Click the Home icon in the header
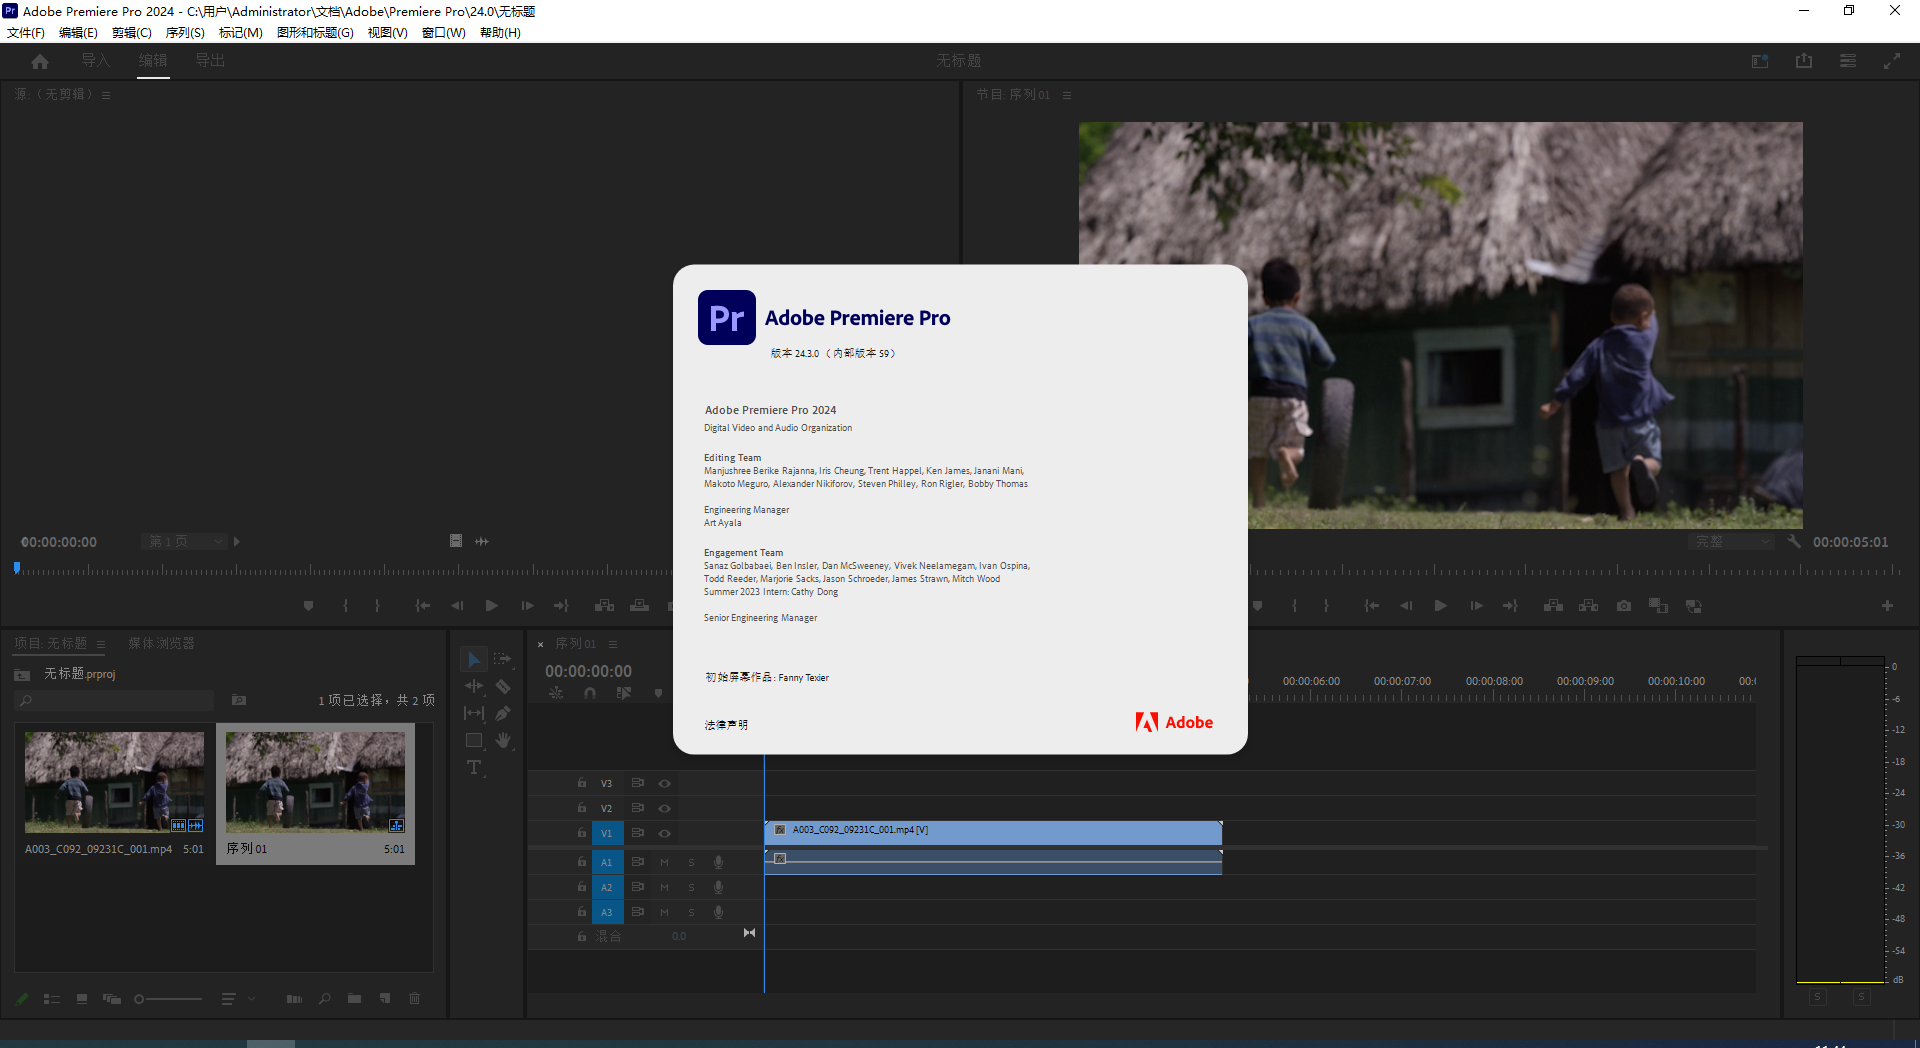 coord(40,61)
